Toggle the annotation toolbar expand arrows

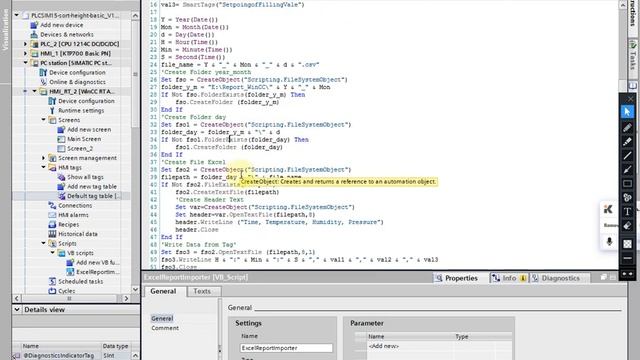tap(627, 273)
